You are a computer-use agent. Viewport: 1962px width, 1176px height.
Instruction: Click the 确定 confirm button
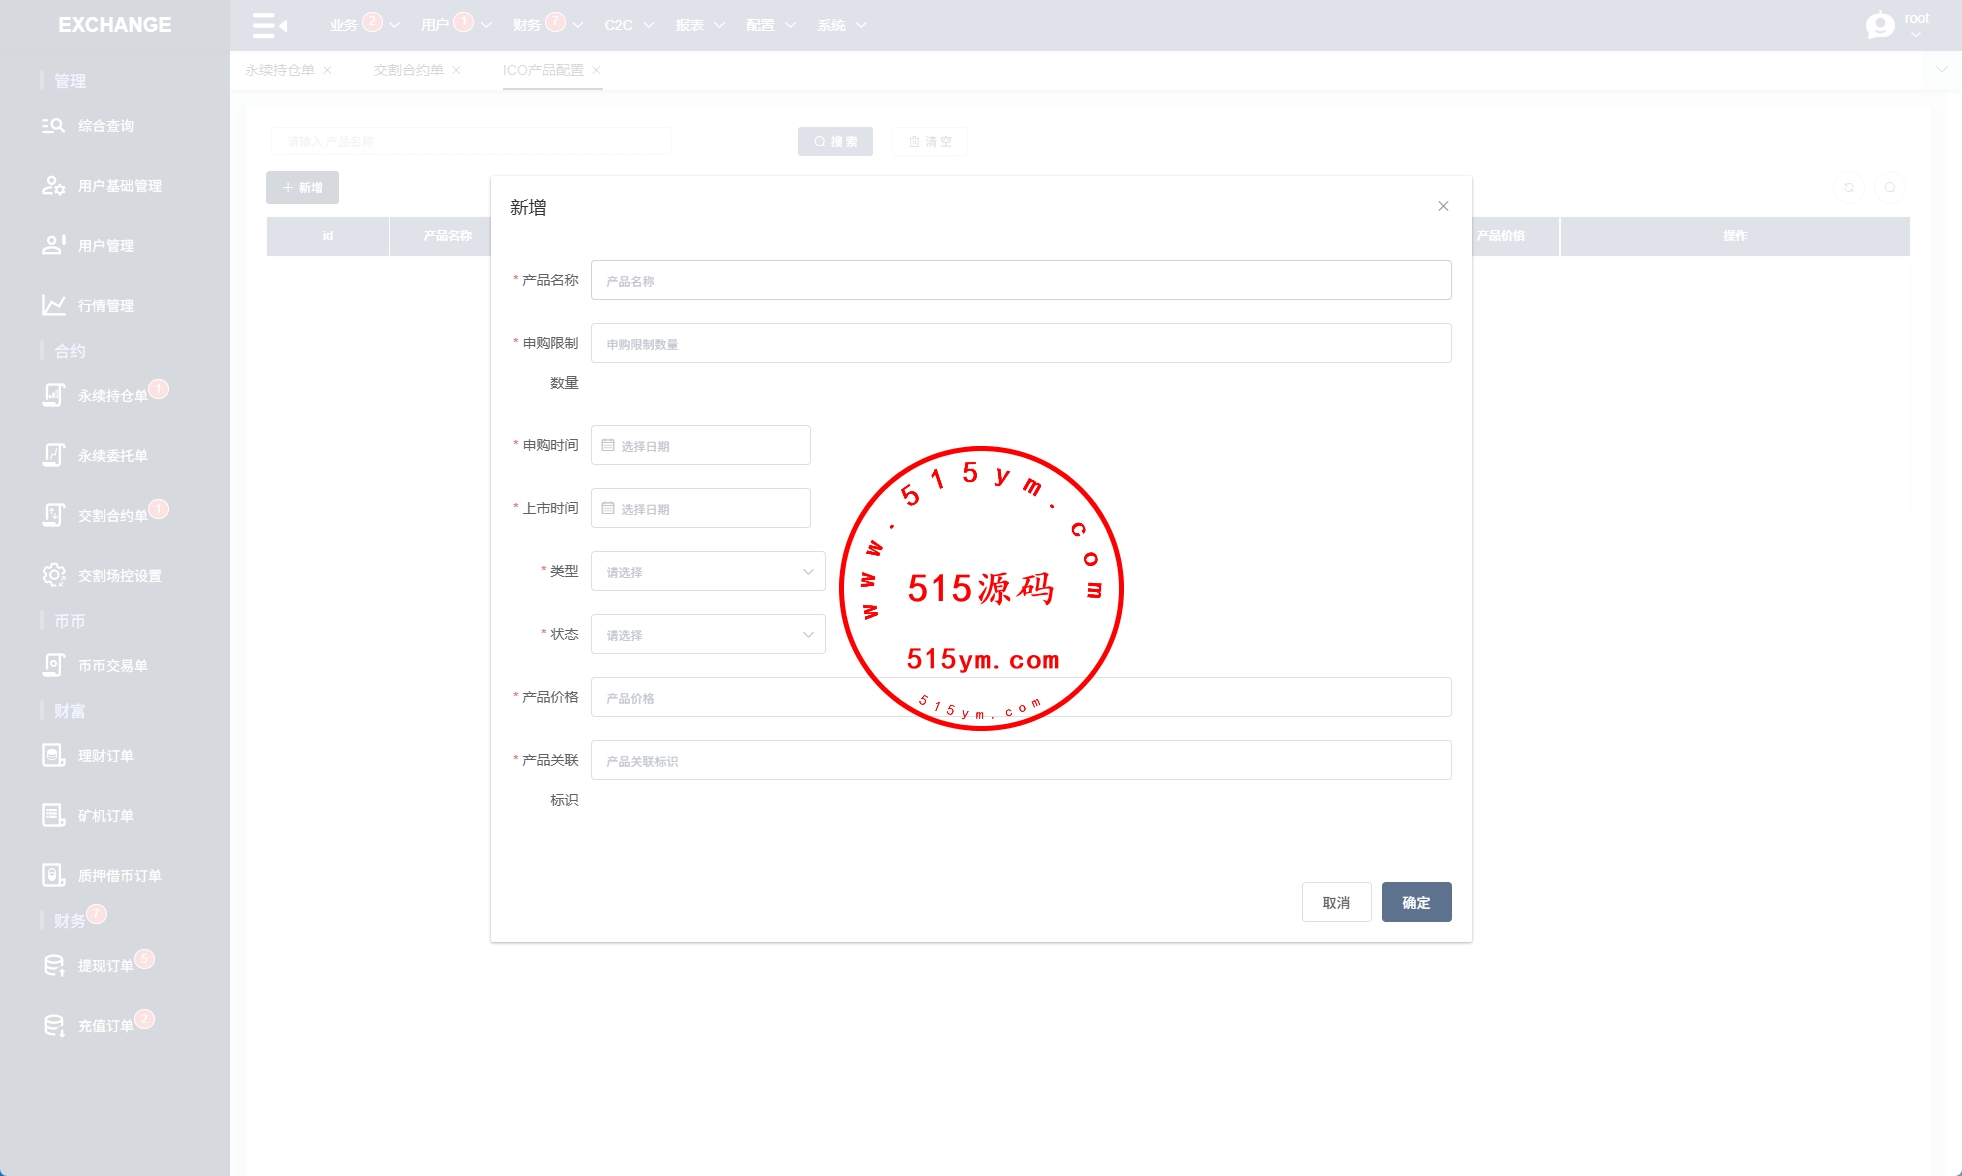1416,902
